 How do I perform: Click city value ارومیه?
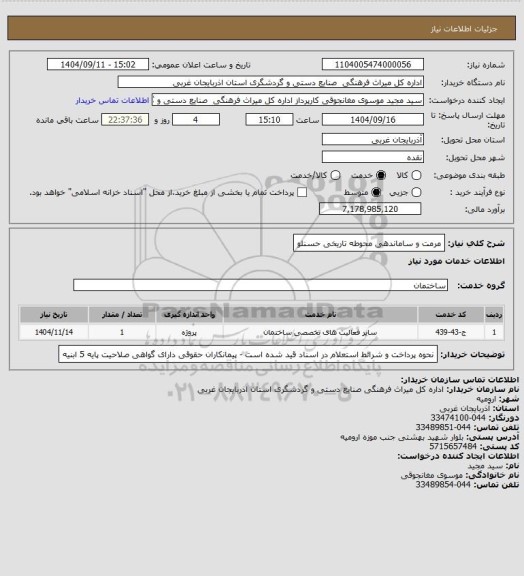486,399
